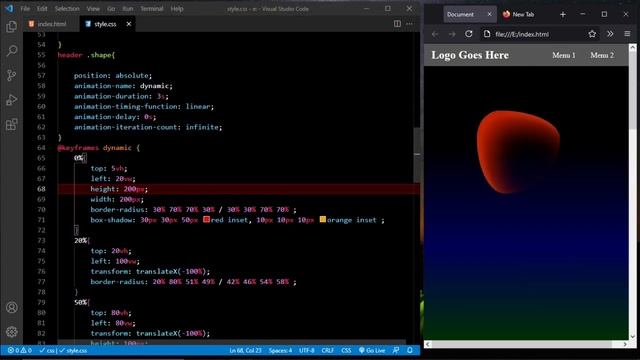
Task: Open Run and Debug view
Action: tap(11, 100)
